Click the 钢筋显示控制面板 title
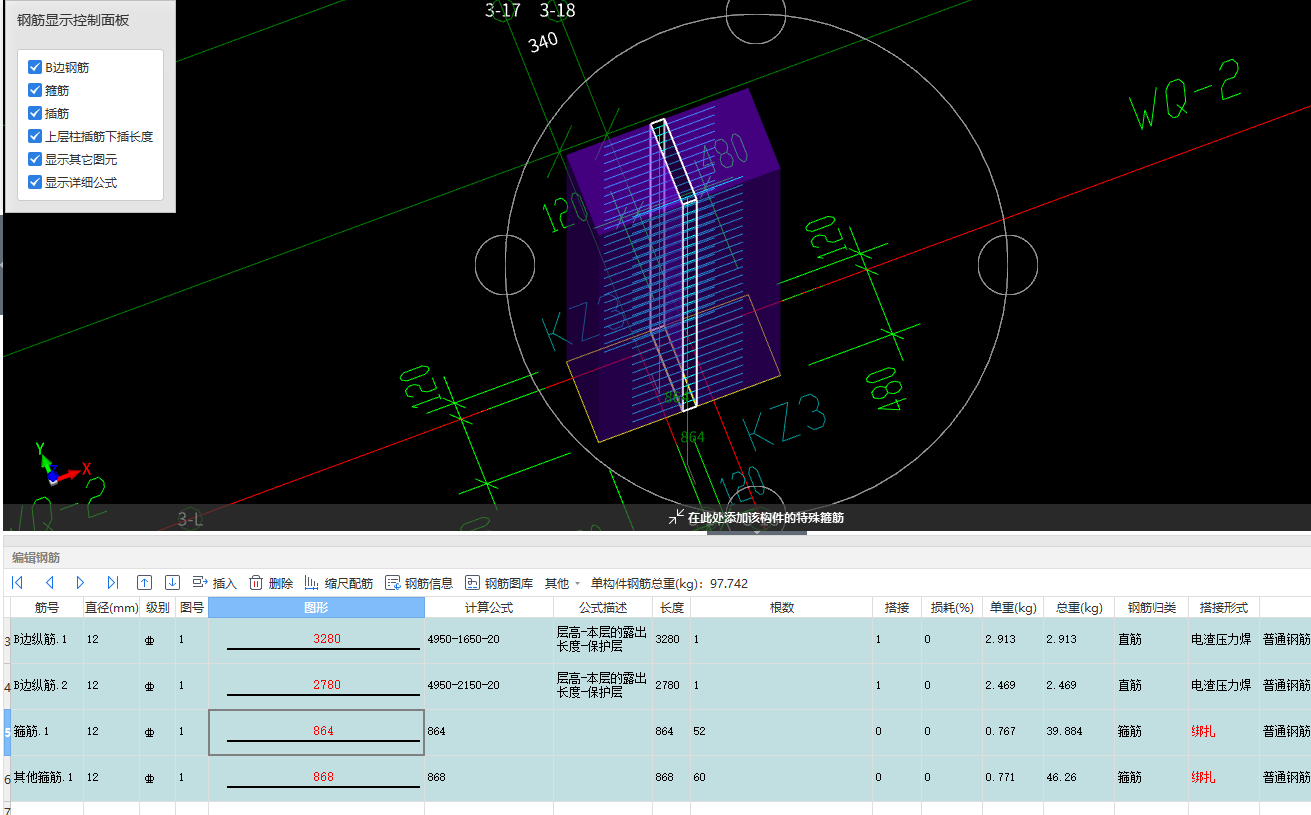The height and width of the screenshot is (815, 1311). (73, 20)
